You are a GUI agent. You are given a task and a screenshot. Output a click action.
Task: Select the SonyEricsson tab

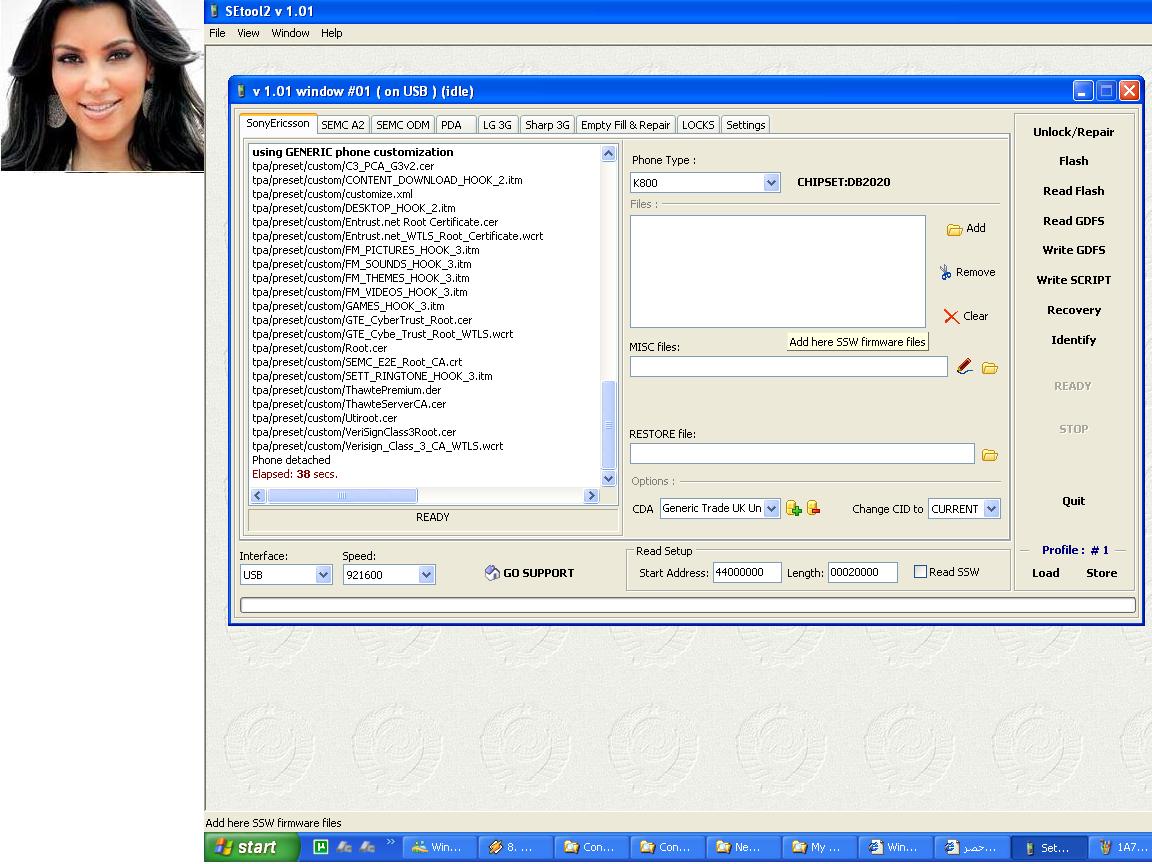point(278,123)
